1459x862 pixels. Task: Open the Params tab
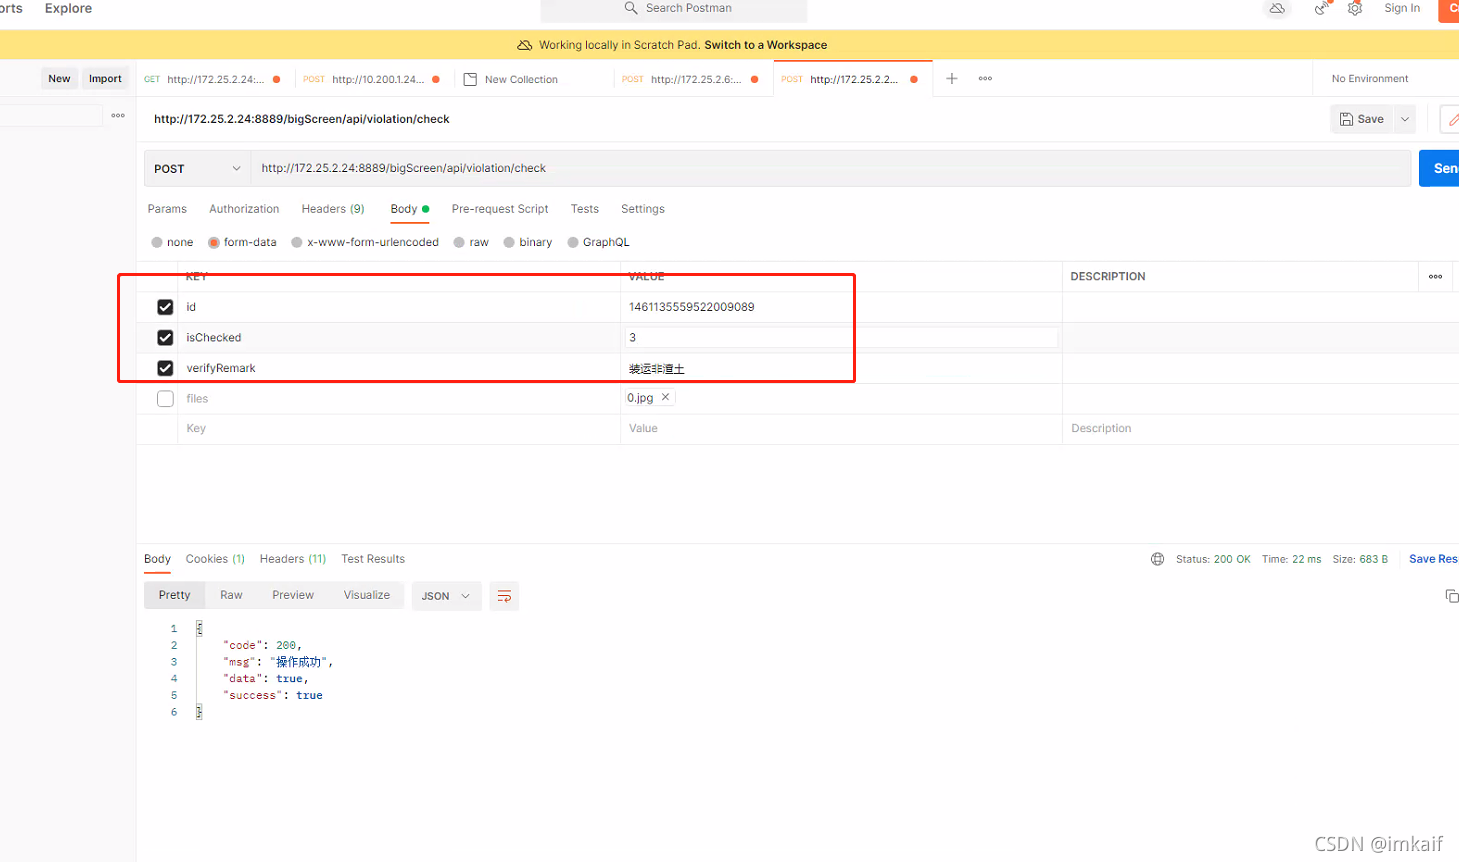click(x=167, y=209)
